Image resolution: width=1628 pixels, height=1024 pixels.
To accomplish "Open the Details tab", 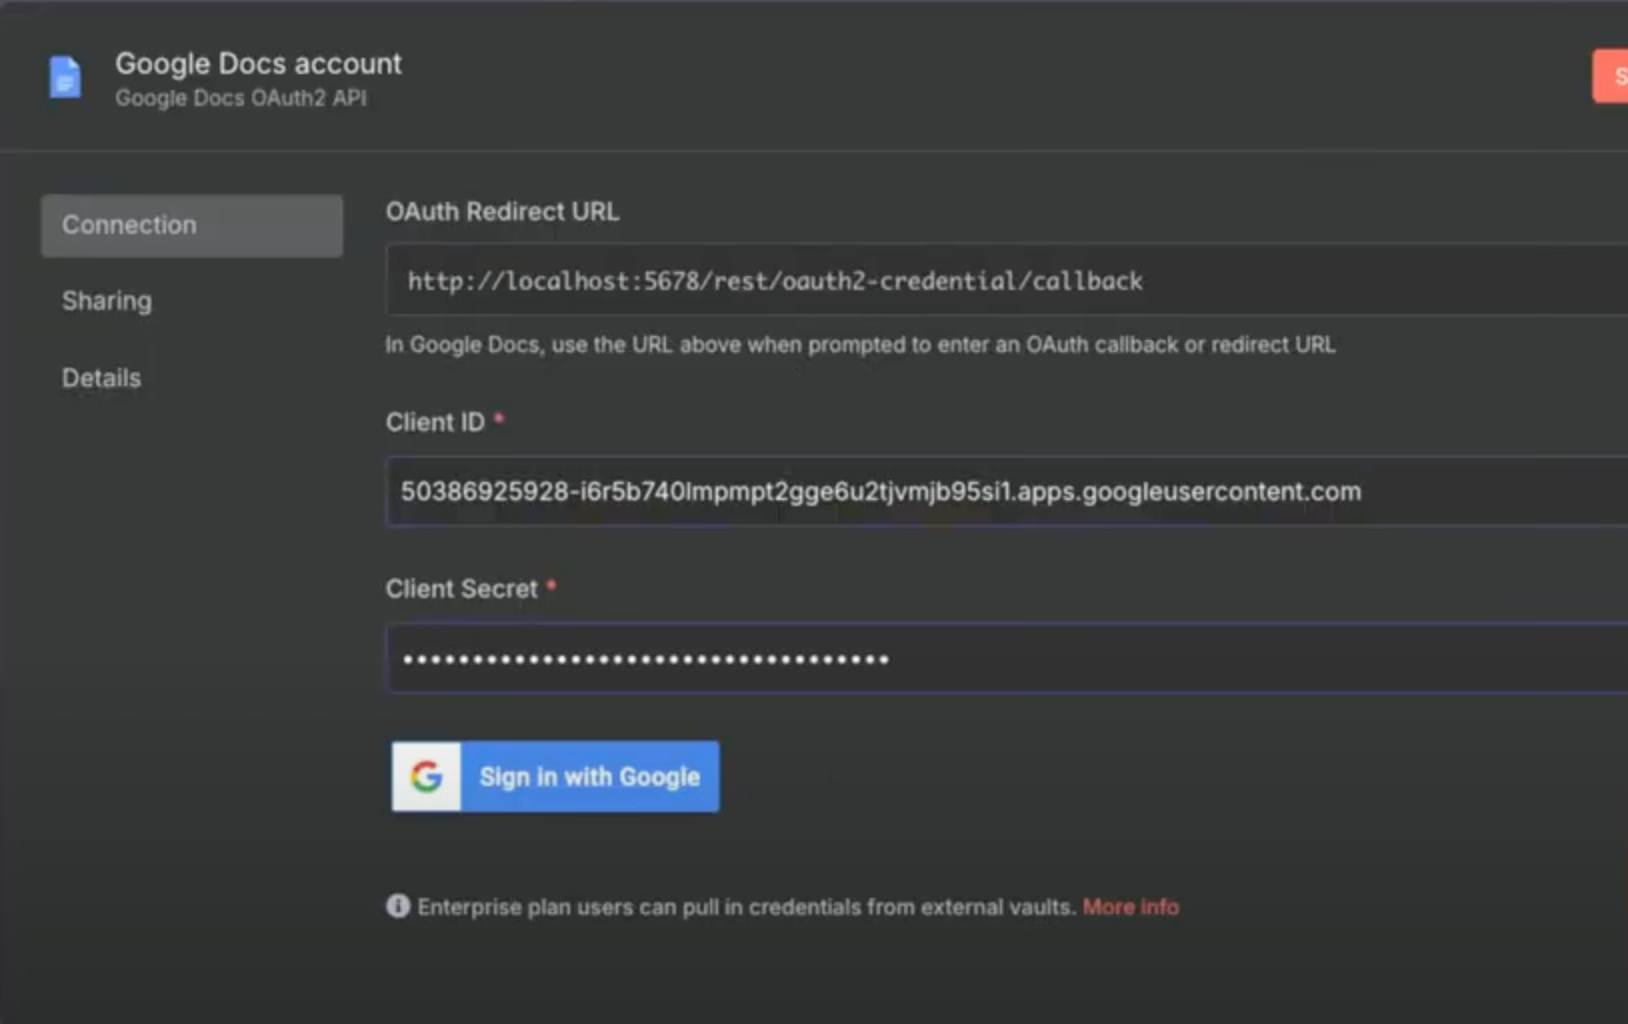I will tap(101, 378).
